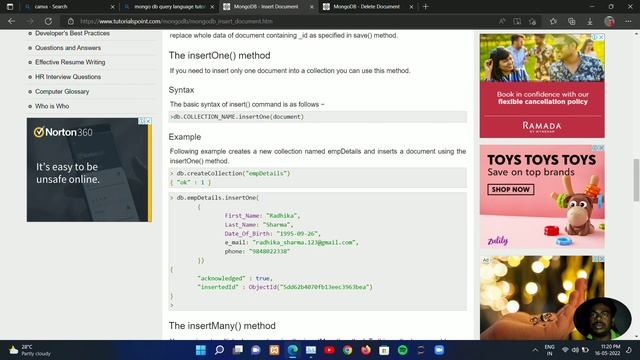Open taskbar Search
Screen dimensions: 640x360
[x=219, y=350]
